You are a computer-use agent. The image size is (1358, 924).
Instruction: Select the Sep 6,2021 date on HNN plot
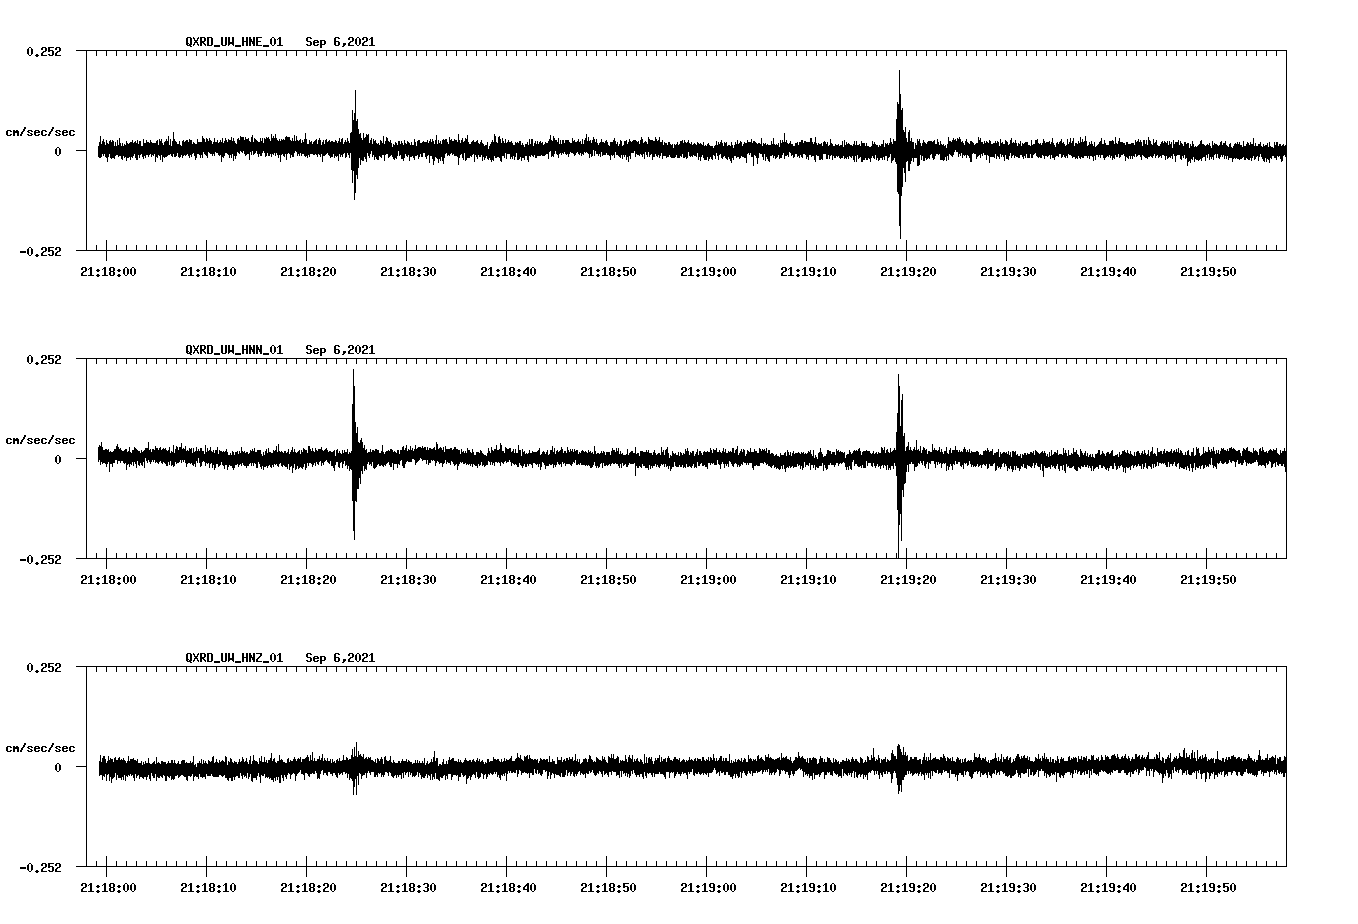[x=340, y=350]
